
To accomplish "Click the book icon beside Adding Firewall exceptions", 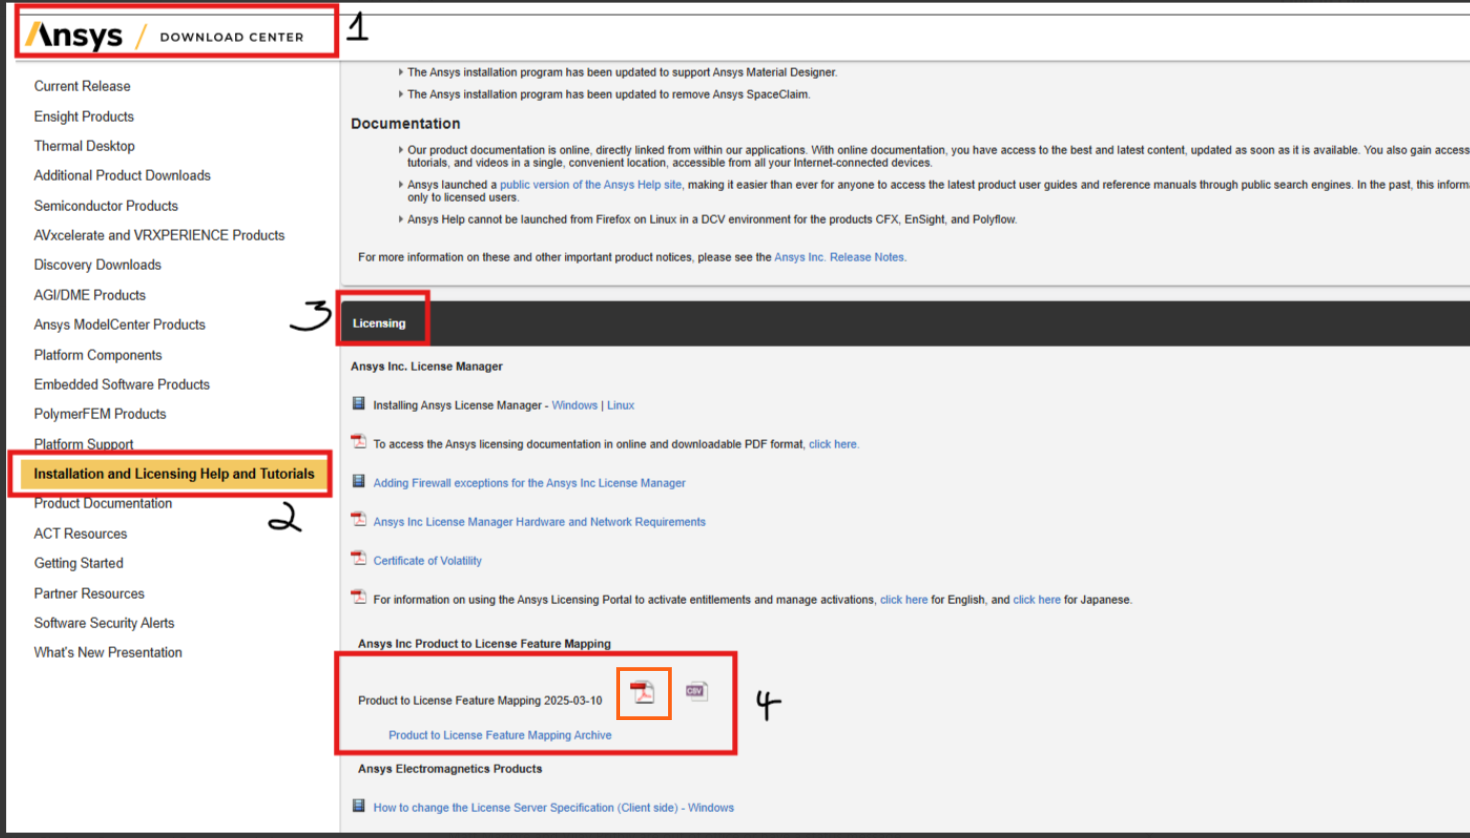I will pos(358,482).
